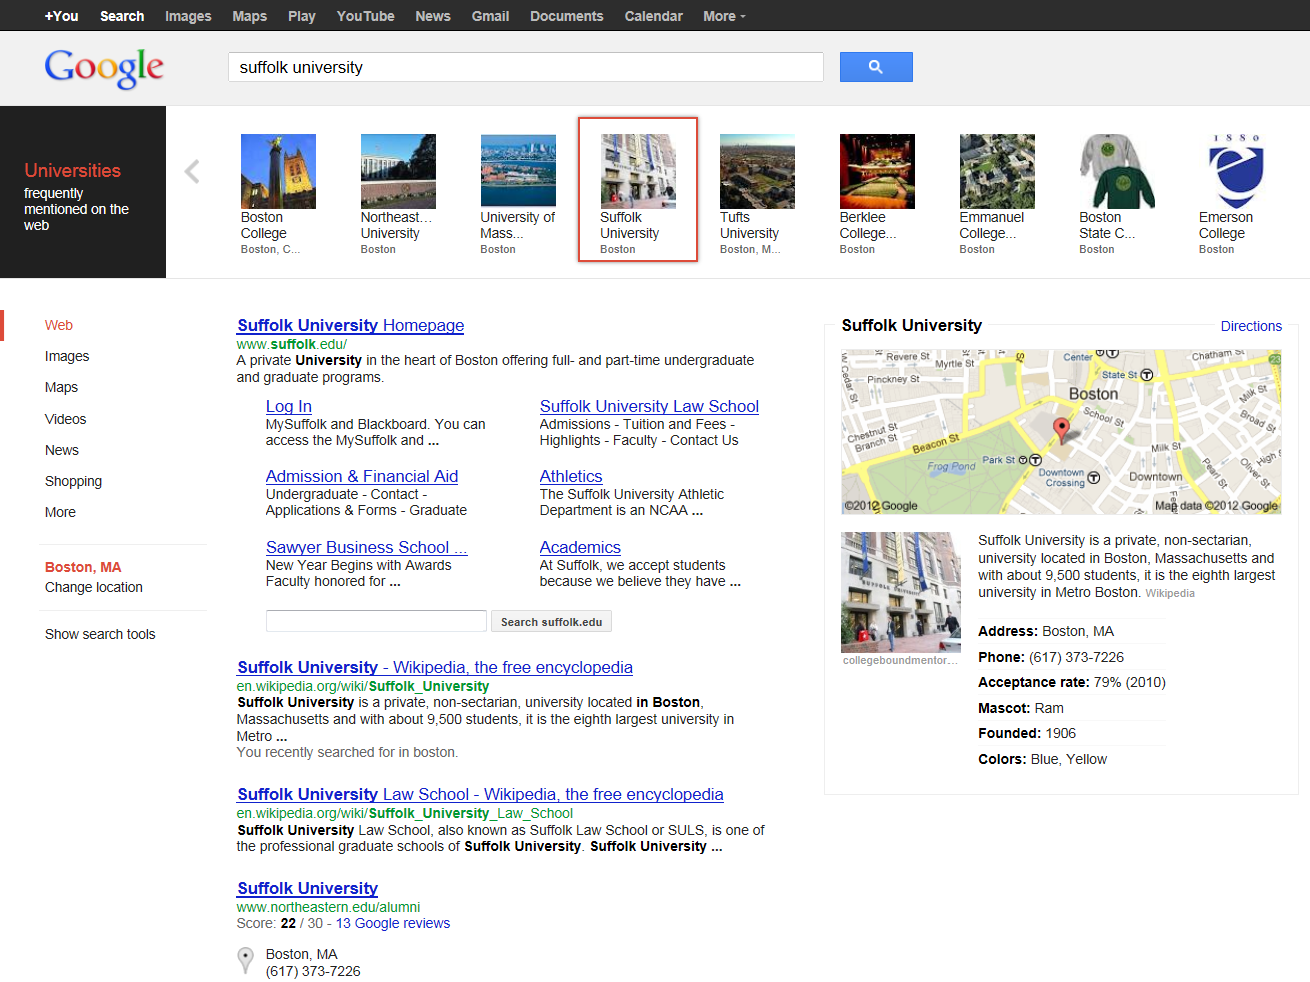Select the Suffolk University carousel thumbnail
The width and height of the screenshot is (1310, 982).
[638, 171]
